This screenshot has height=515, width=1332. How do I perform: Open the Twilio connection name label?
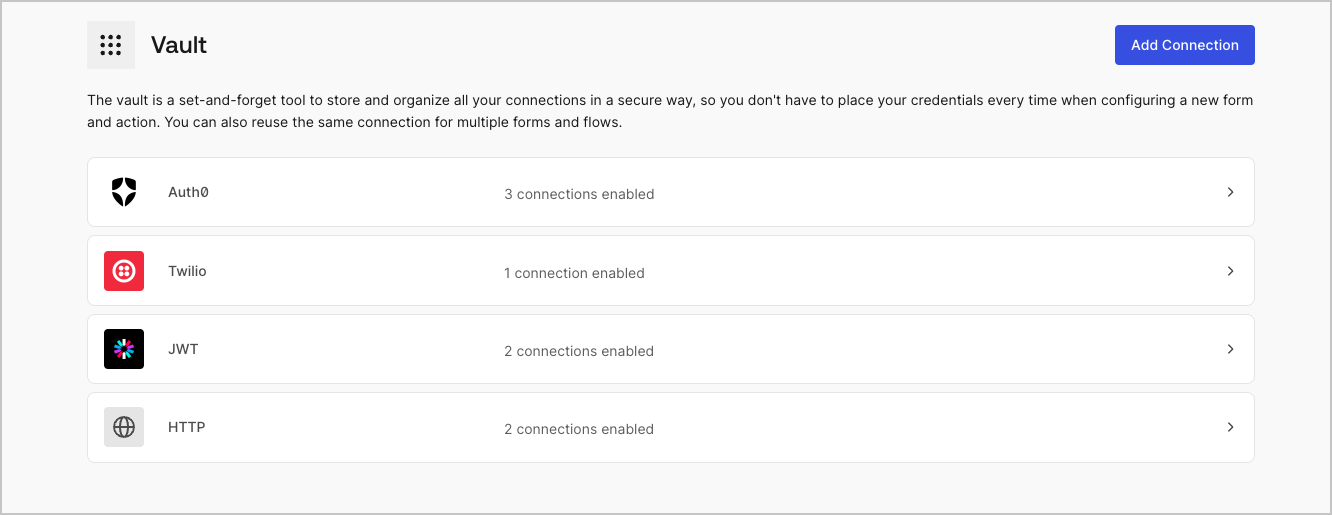tap(187, 271)
